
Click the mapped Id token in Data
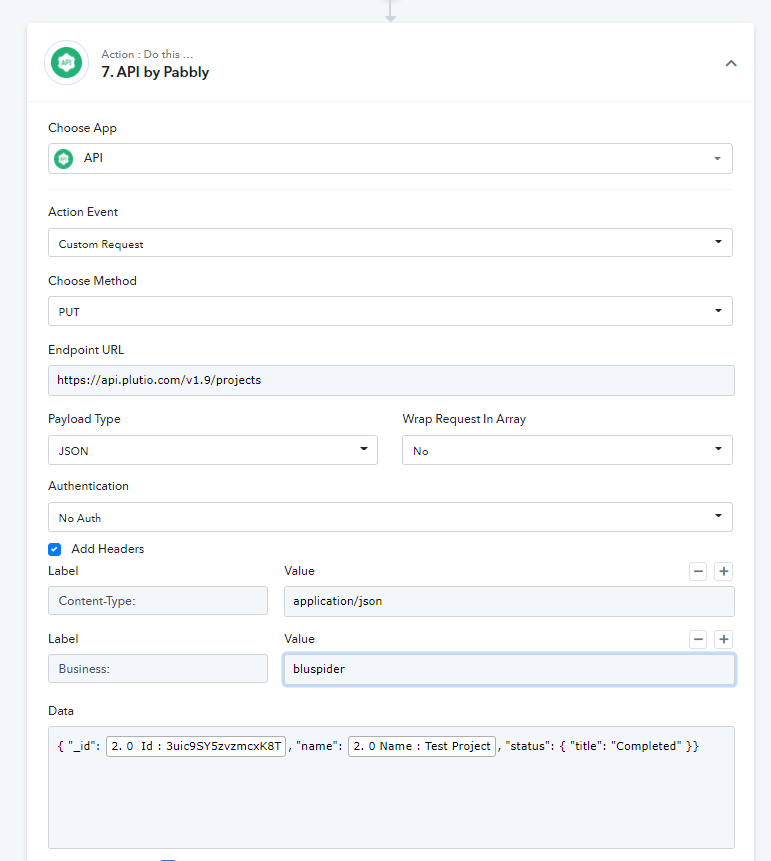(x=196, y=746)
